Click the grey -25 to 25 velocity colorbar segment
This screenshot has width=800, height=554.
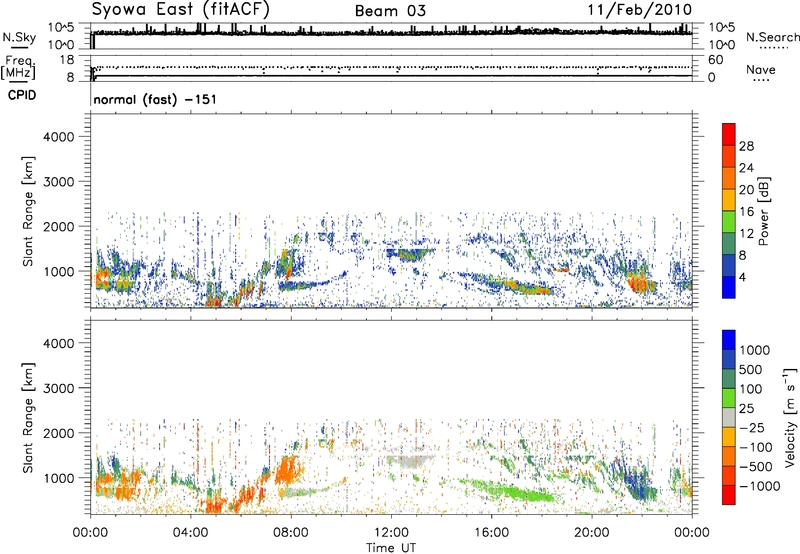729,417
